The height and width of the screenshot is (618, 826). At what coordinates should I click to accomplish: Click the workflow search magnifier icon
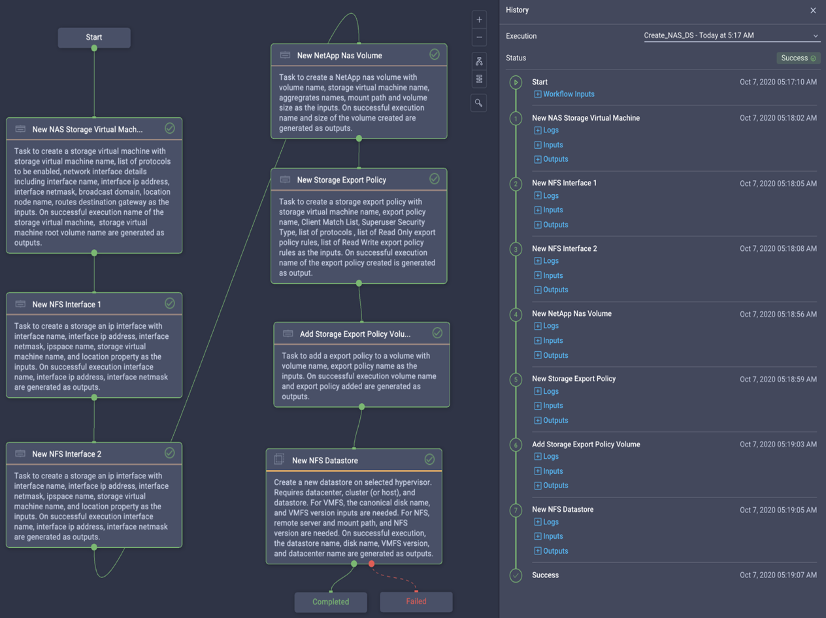pyautogui.click(x=478, y=103)
